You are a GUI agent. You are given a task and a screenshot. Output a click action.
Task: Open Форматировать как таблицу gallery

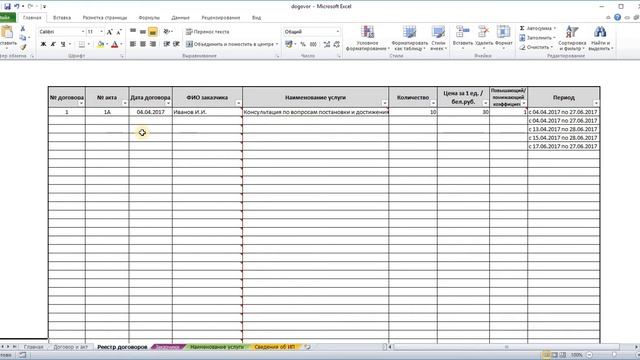pyautogui.click(x=409, y=38)
